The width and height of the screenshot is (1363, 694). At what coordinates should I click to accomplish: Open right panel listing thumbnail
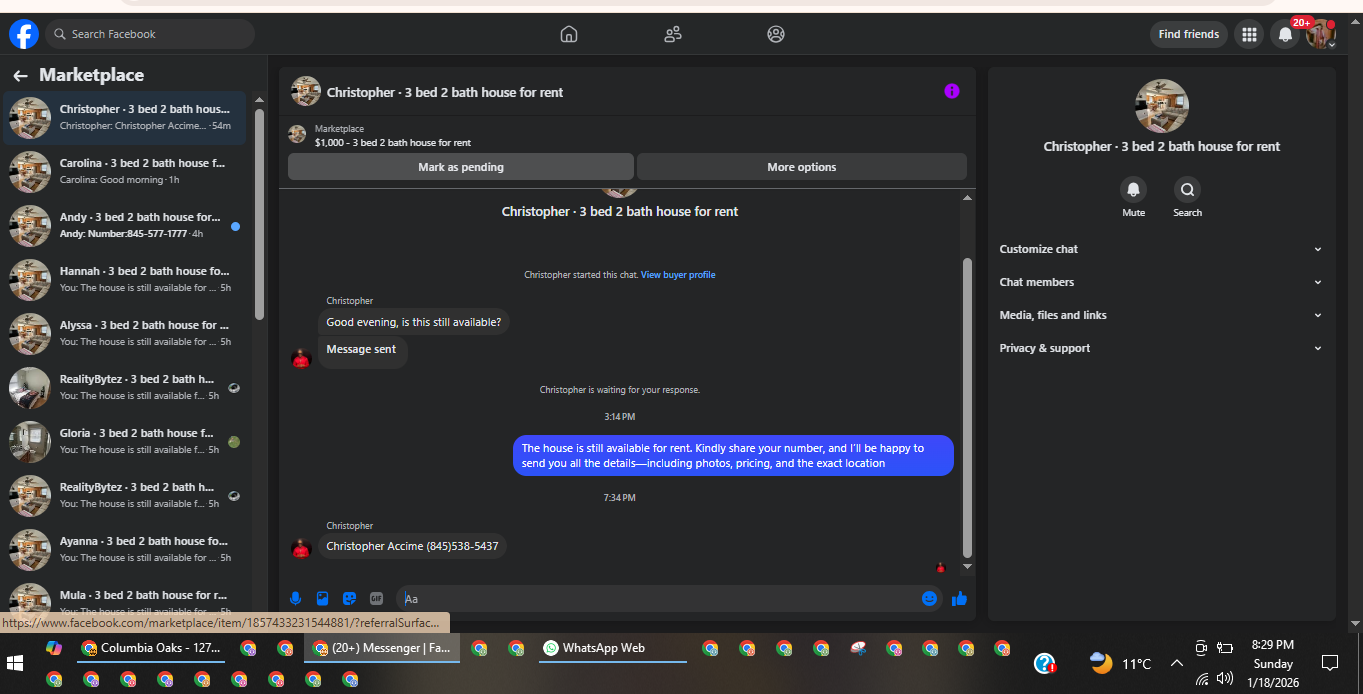[1162, 106]
